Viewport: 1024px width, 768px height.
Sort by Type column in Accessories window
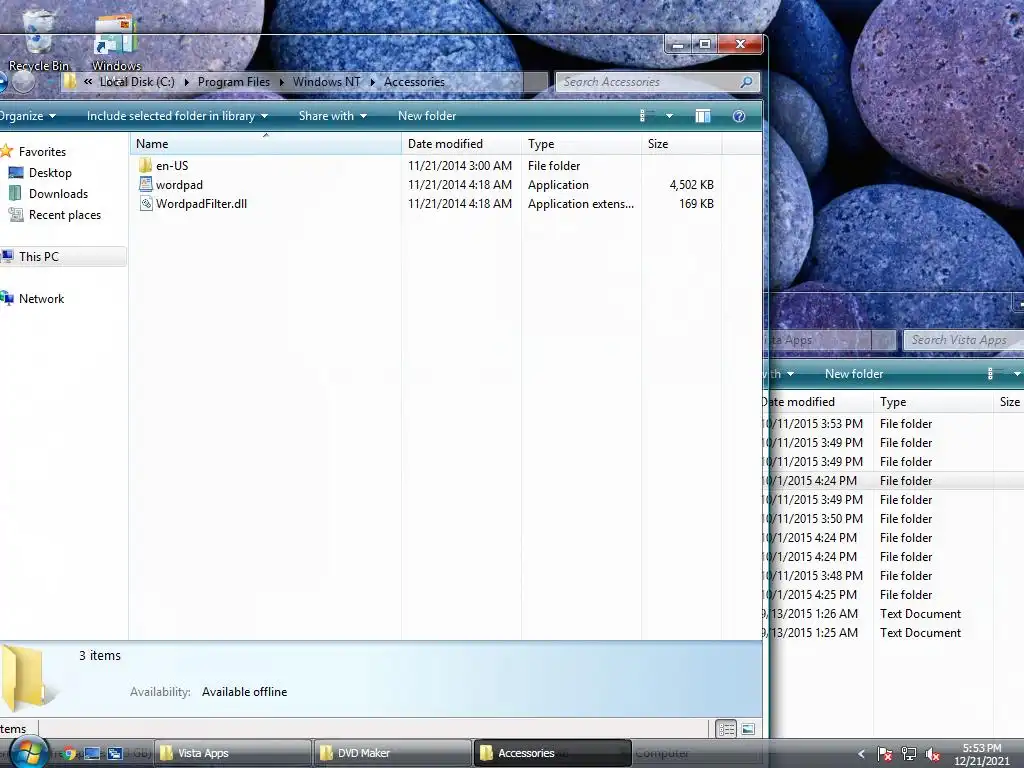click(581, 144)
